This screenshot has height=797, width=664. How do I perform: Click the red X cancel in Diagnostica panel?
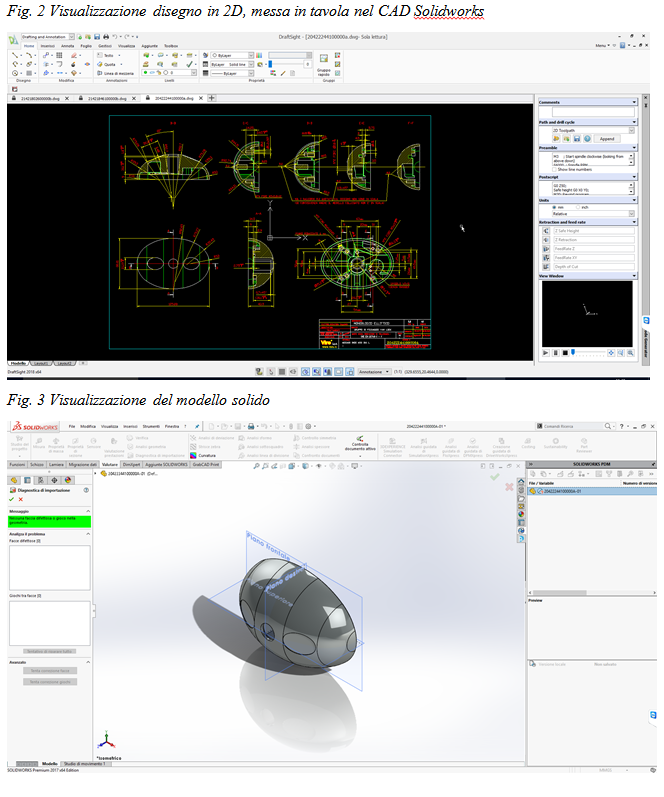point(21,499)
